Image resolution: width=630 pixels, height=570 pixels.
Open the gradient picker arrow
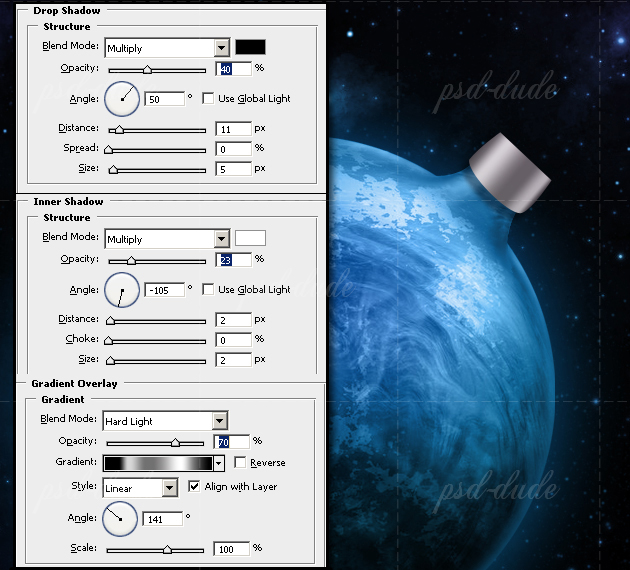[218, 463]
